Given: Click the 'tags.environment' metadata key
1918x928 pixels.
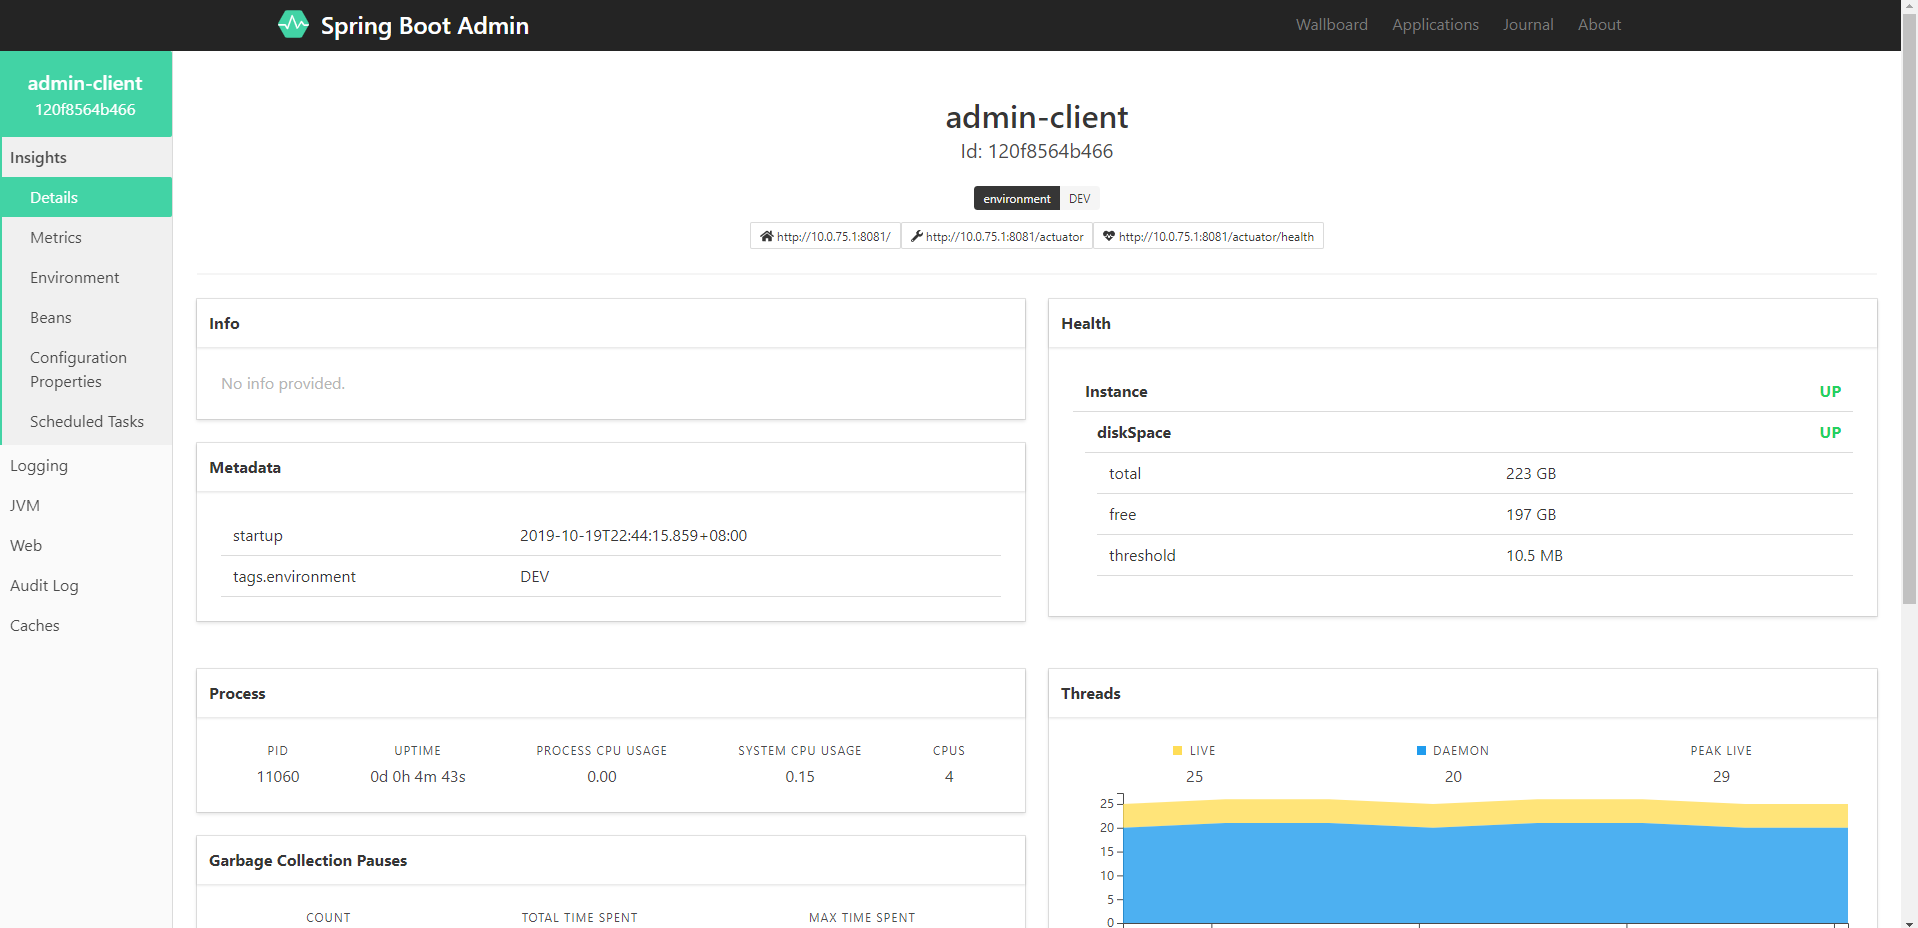Looking at the screenshot, I should pos(294,576).
